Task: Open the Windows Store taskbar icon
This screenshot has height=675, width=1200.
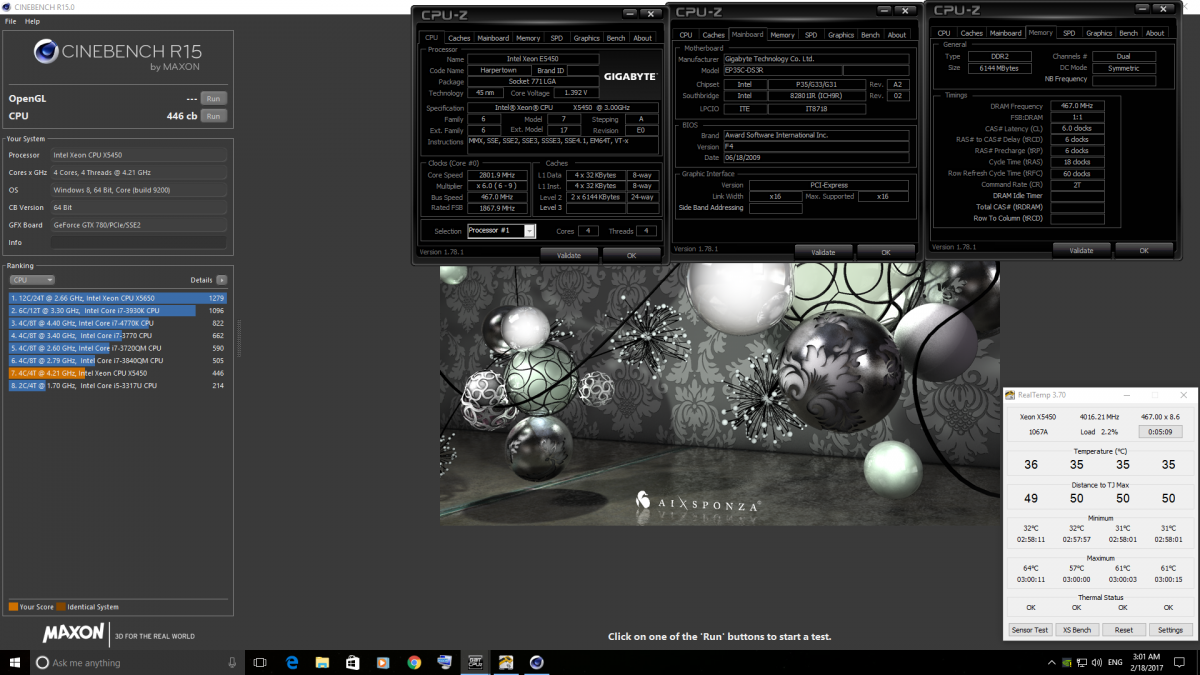Action: click(353, 662)
